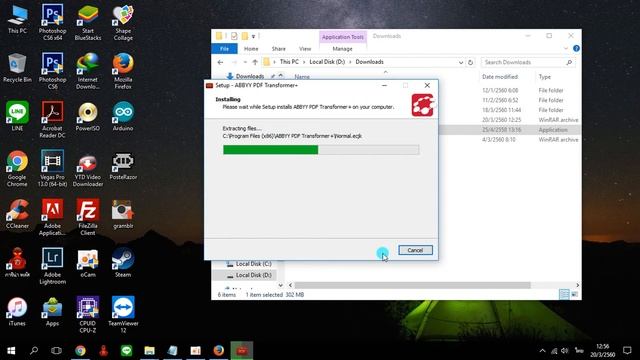
Task: Open Apps folder desktop icon
Action: tap(53, 311)
